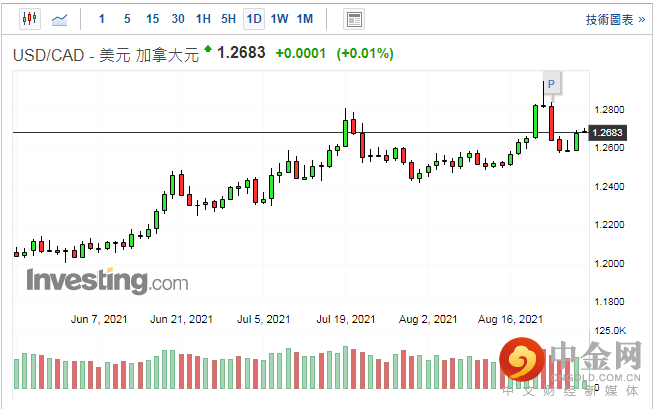
Task: Click the 1.2600 price axis label
Action: pyautogui.click(x=609, y=148)
